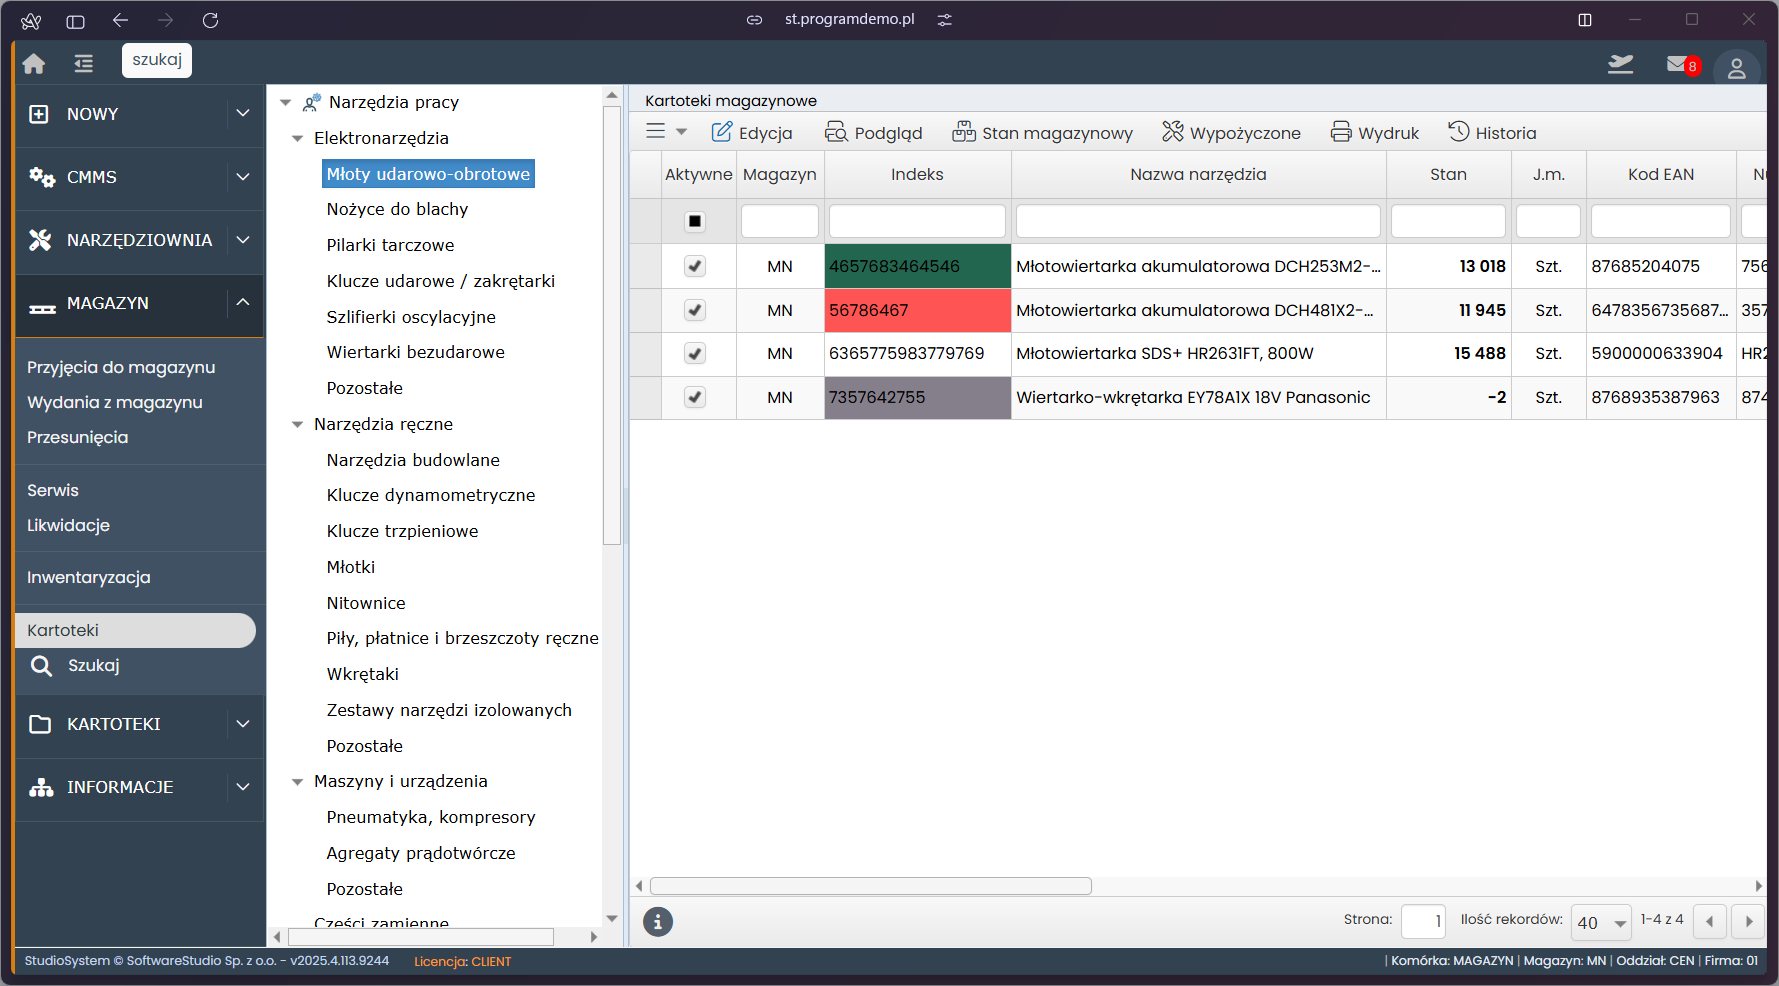
Task: Select Inwentaryzacja in the sidebar
Action: [x=89, y=577]
